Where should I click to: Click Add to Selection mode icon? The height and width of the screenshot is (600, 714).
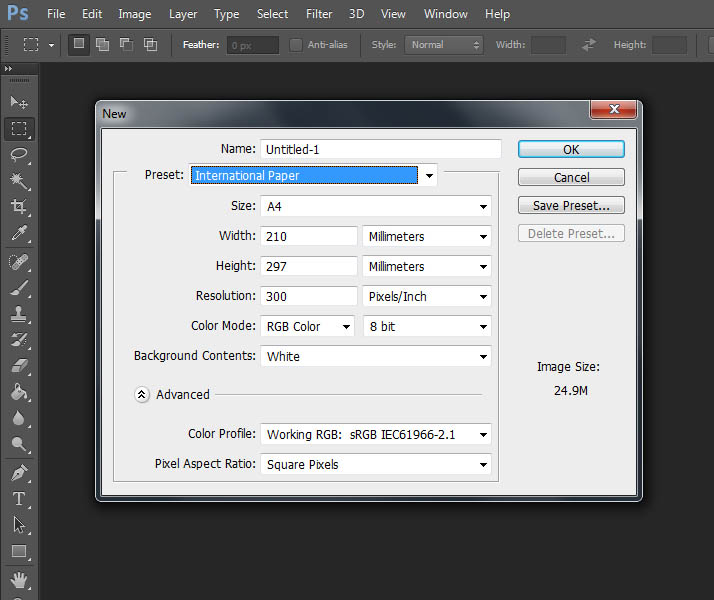pyautogui.click(x=102, y=44)
